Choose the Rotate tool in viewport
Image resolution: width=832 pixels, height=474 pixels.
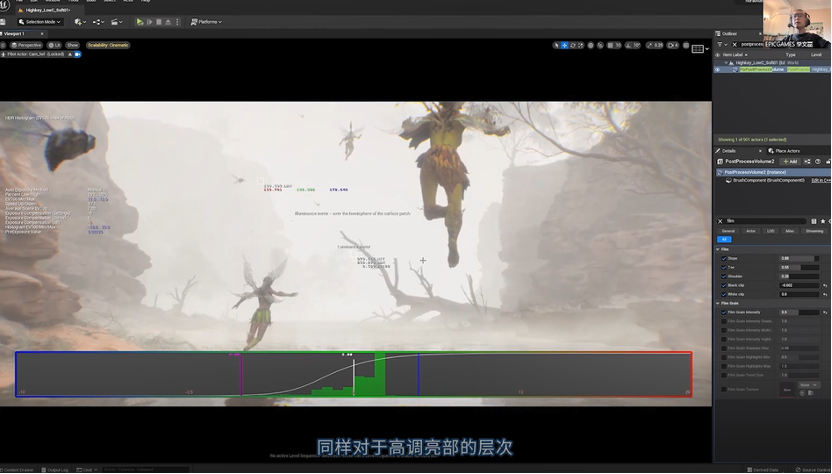click(573, 46)
